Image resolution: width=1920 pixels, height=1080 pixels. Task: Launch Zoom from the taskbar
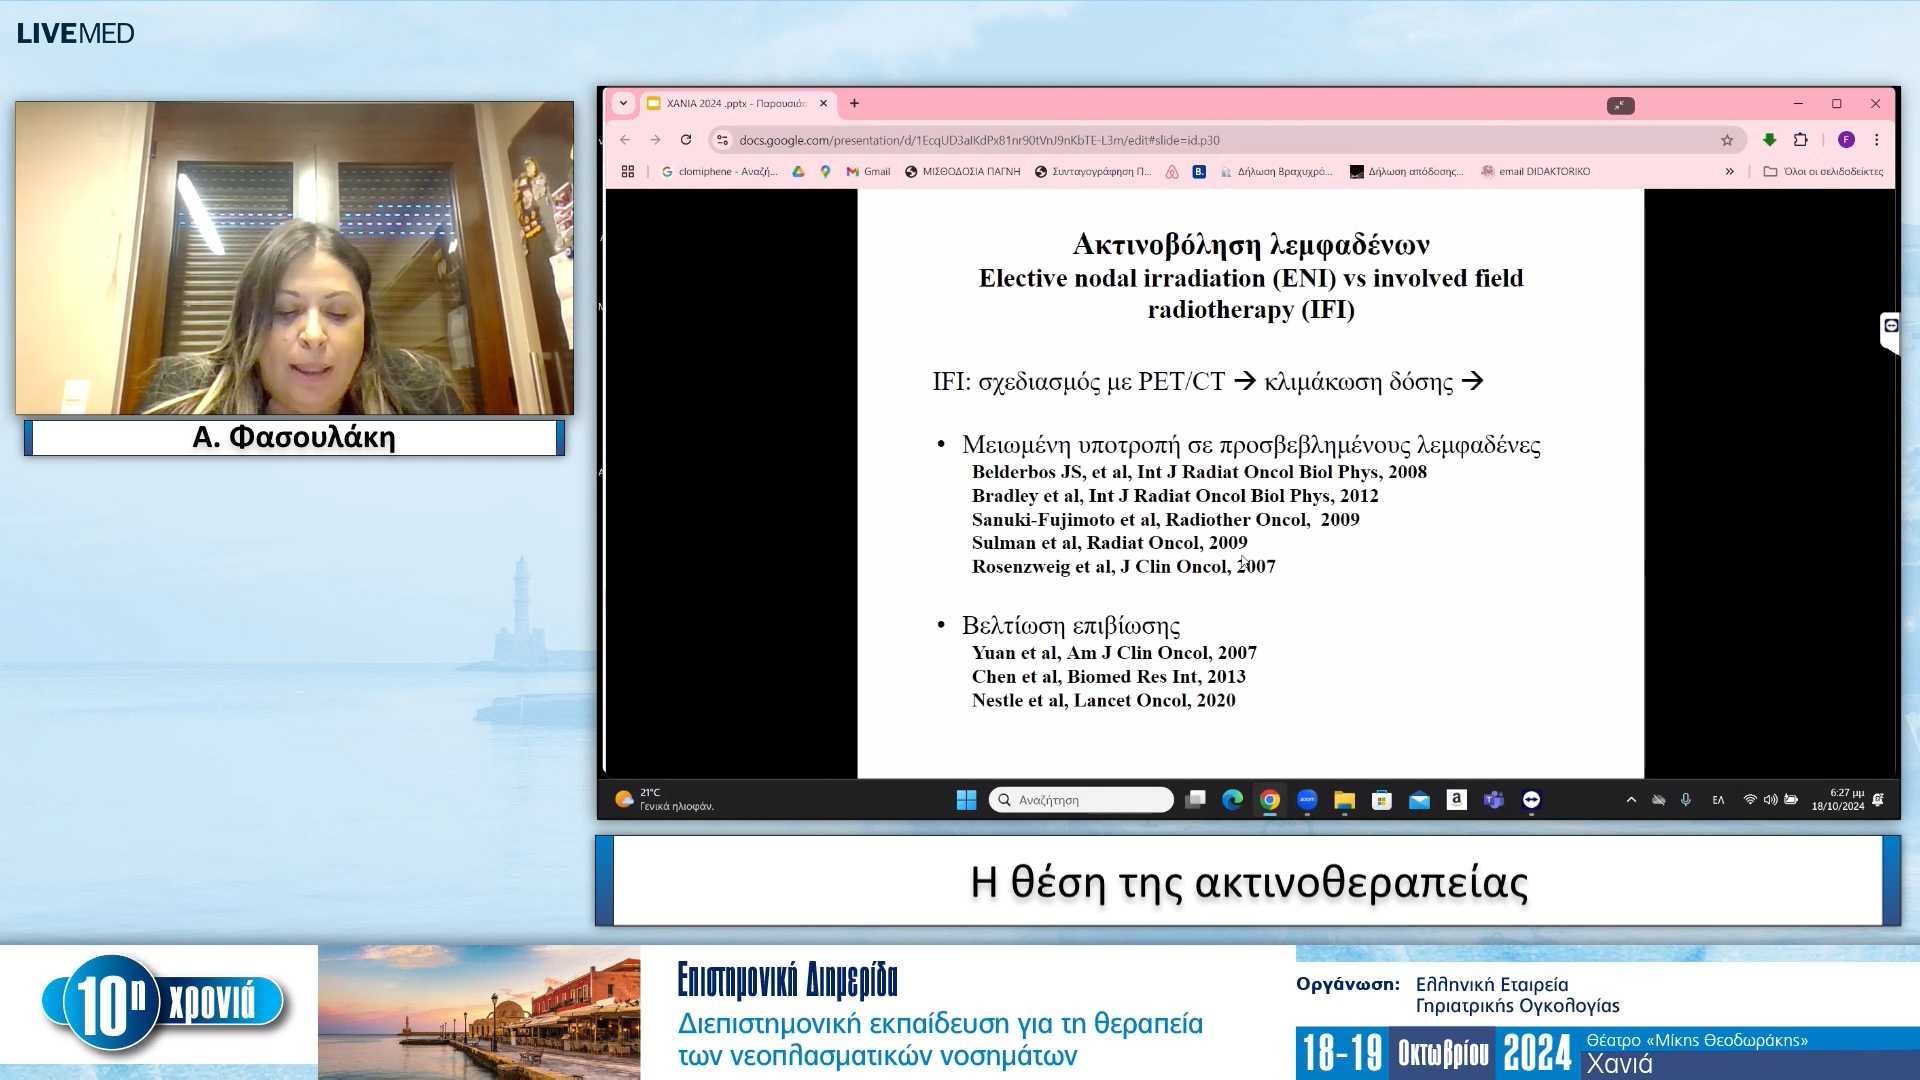pos(1306,800)
